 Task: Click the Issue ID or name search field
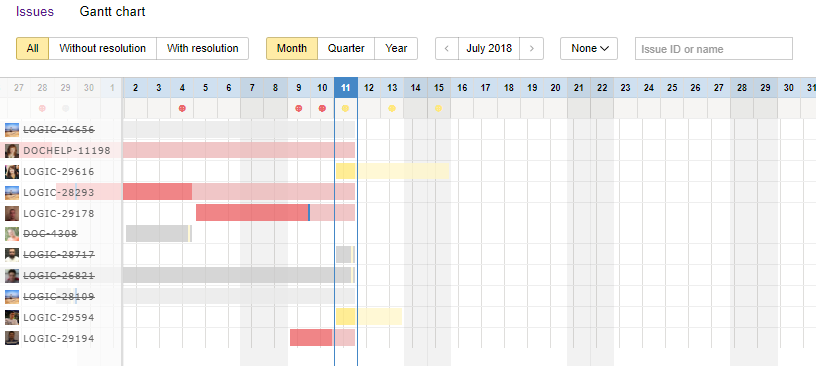pos(714,49)
